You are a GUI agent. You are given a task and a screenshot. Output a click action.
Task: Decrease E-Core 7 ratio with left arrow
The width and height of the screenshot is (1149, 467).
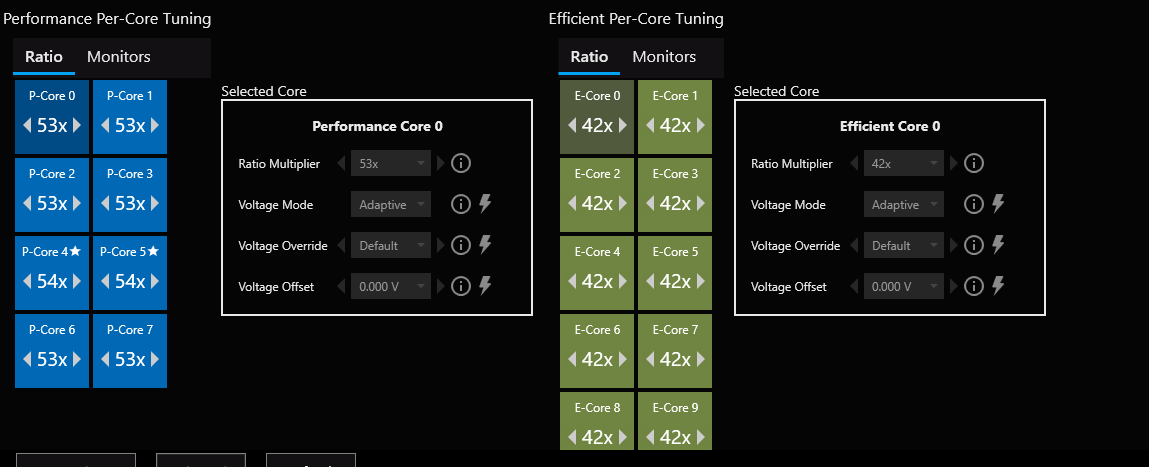(650, 359)
